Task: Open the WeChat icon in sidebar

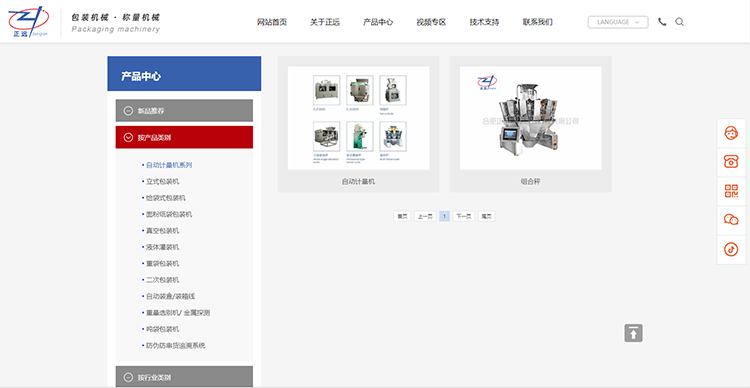Action: (x=731, y=220)
